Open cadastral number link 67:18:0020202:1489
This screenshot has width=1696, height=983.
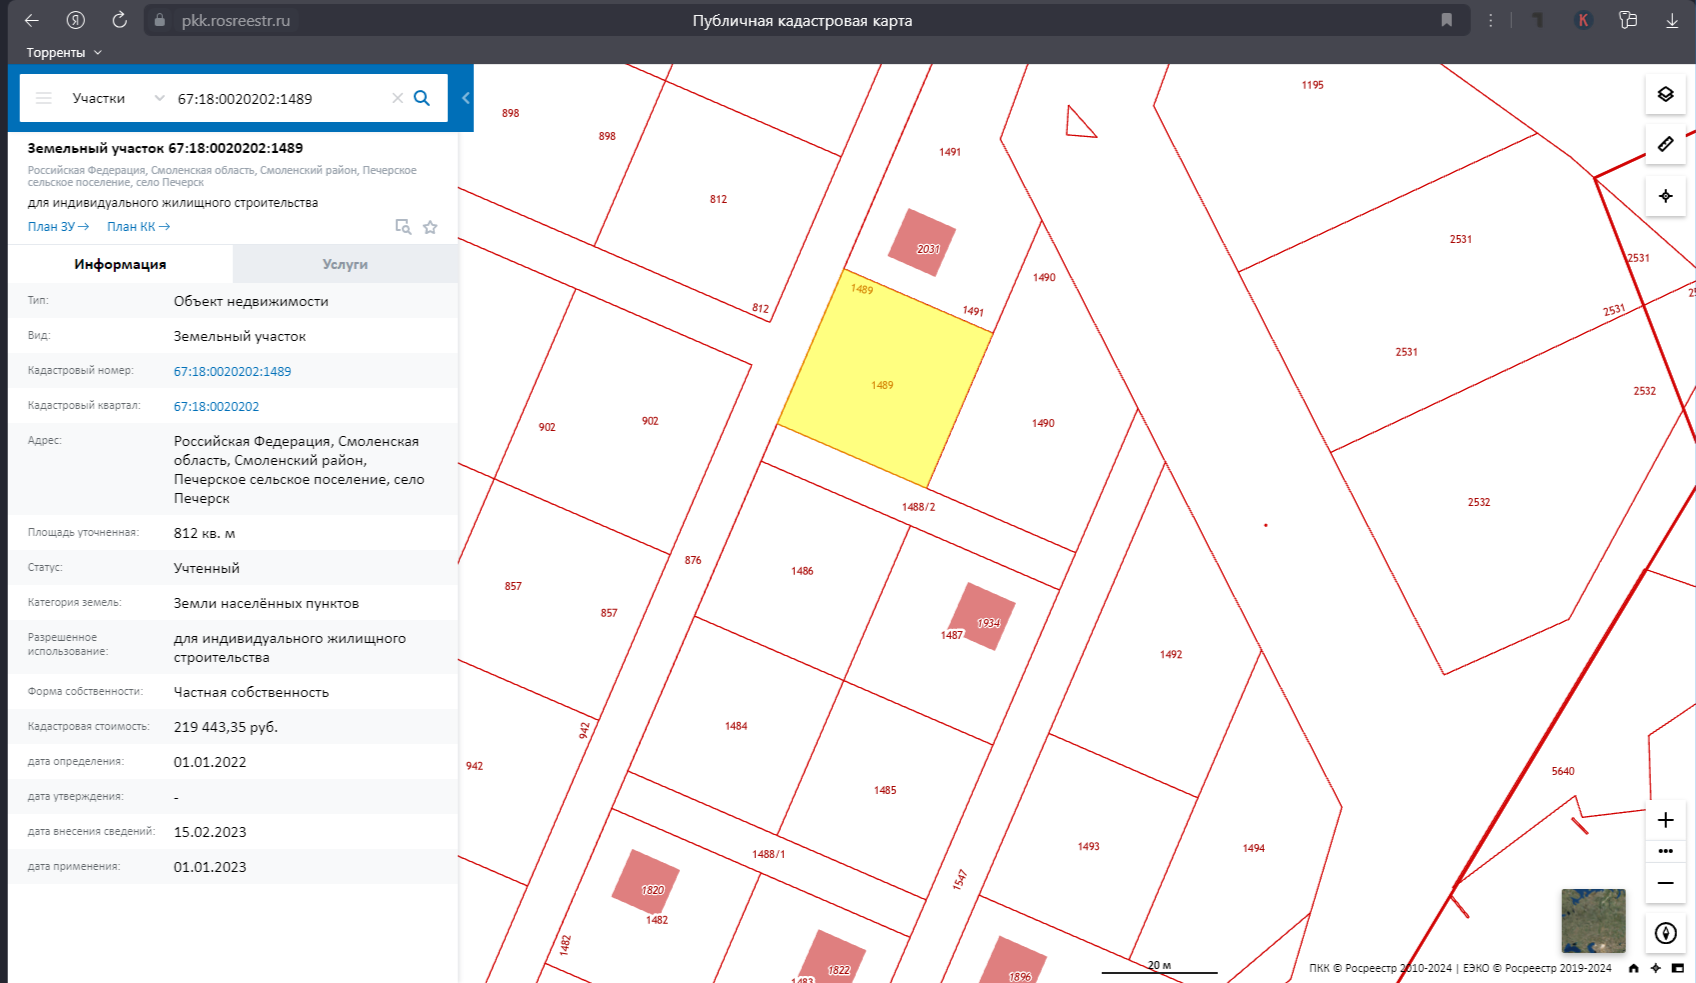click(232, 371)
